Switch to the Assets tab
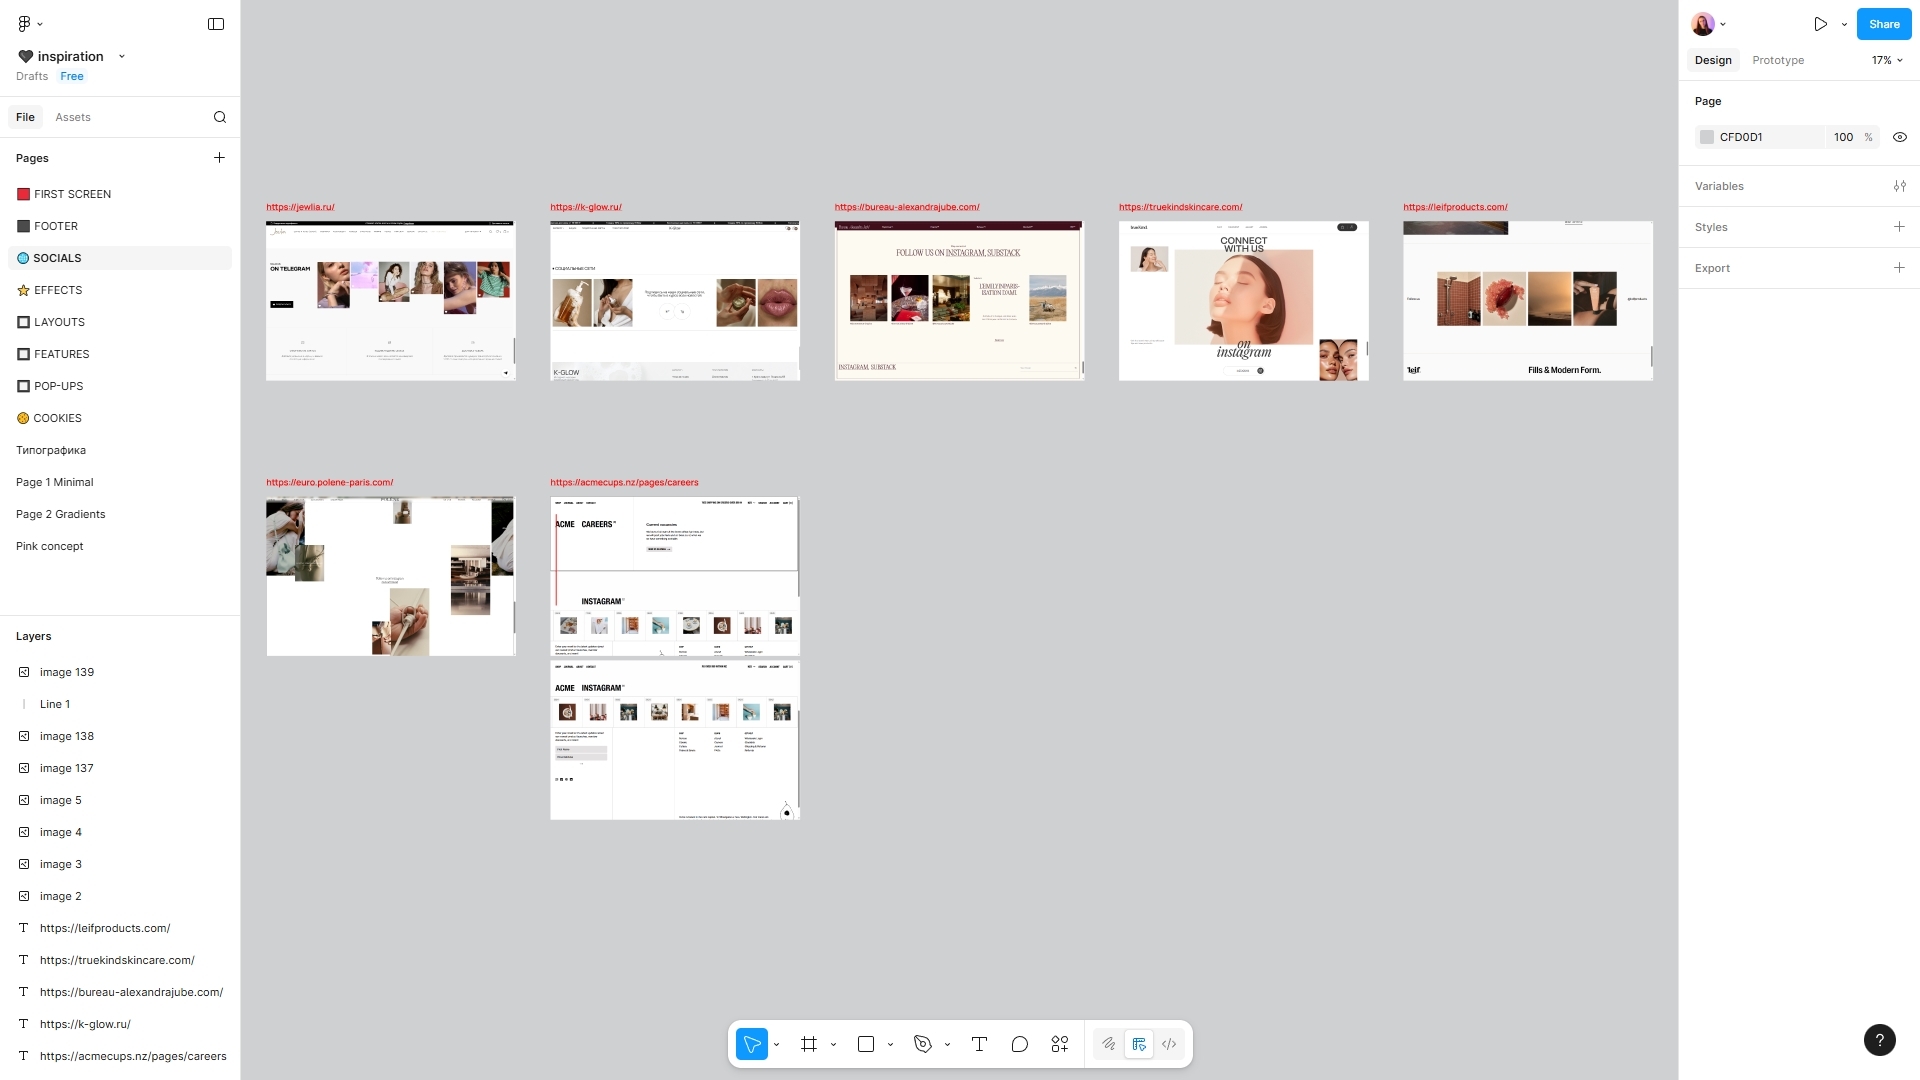Image resolution: width=1920 pixels, height=1080 pixels. [x=73, y=117]
